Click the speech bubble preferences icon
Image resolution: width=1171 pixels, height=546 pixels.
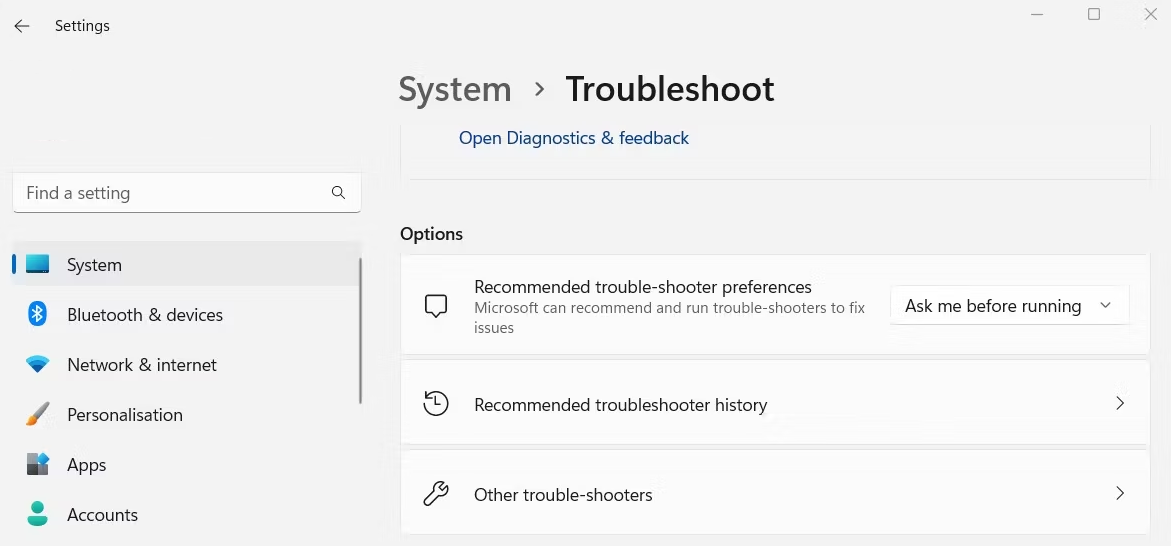click(x=436, y=306)
